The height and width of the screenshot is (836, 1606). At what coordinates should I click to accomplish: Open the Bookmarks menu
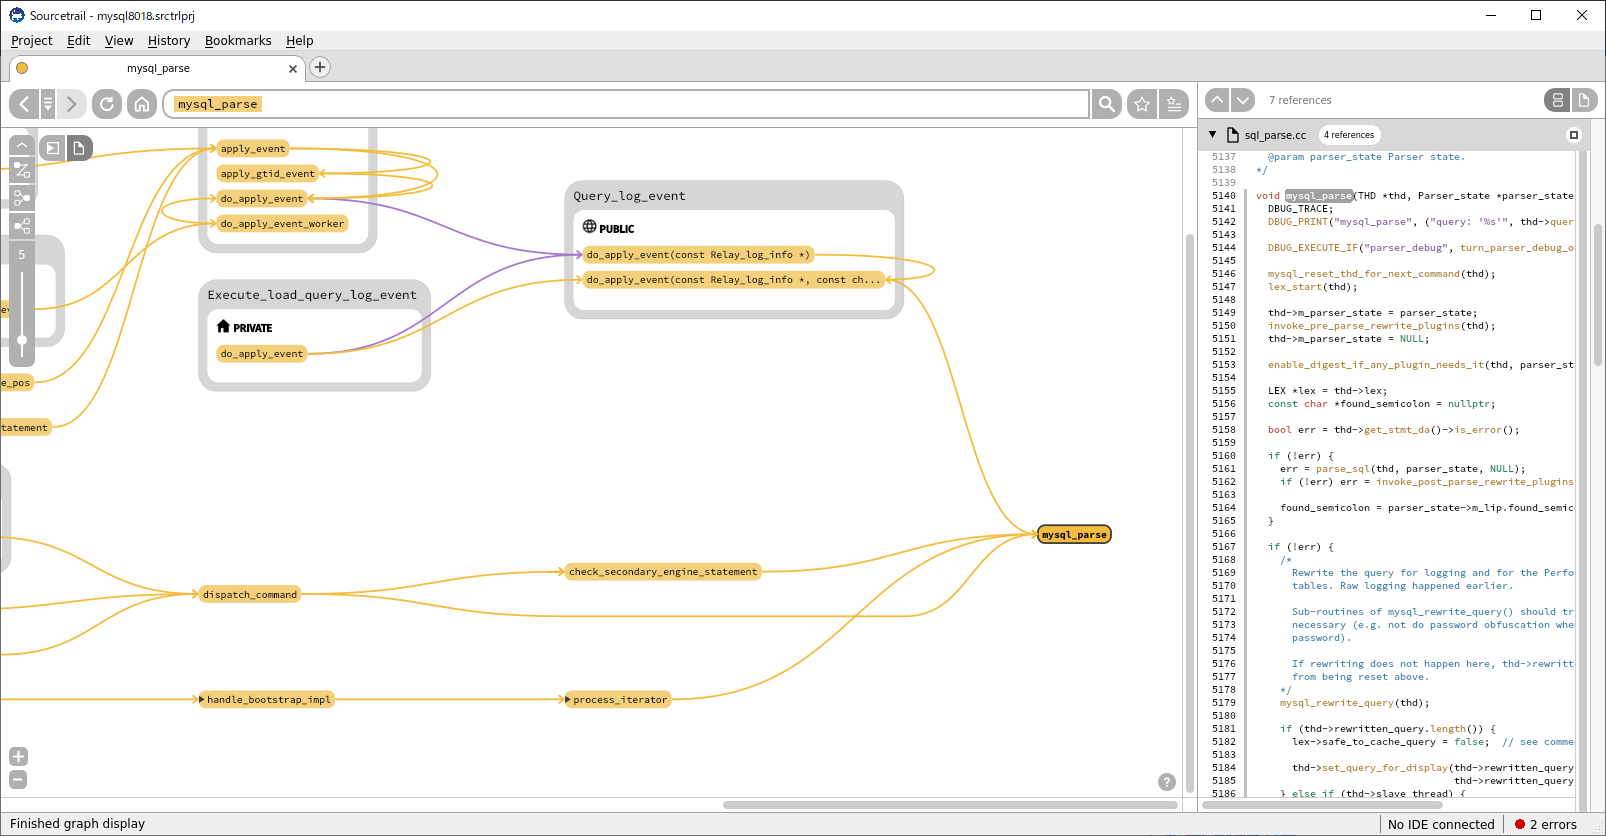tap(238, 41)
